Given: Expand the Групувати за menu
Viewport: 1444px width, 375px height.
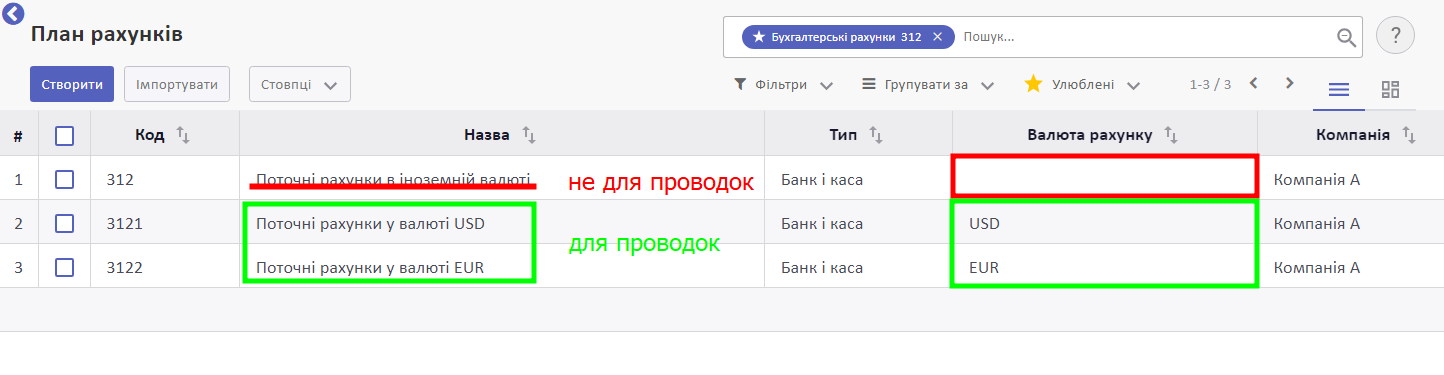Looking at the screenshot, I should click(x=927, y=85).
